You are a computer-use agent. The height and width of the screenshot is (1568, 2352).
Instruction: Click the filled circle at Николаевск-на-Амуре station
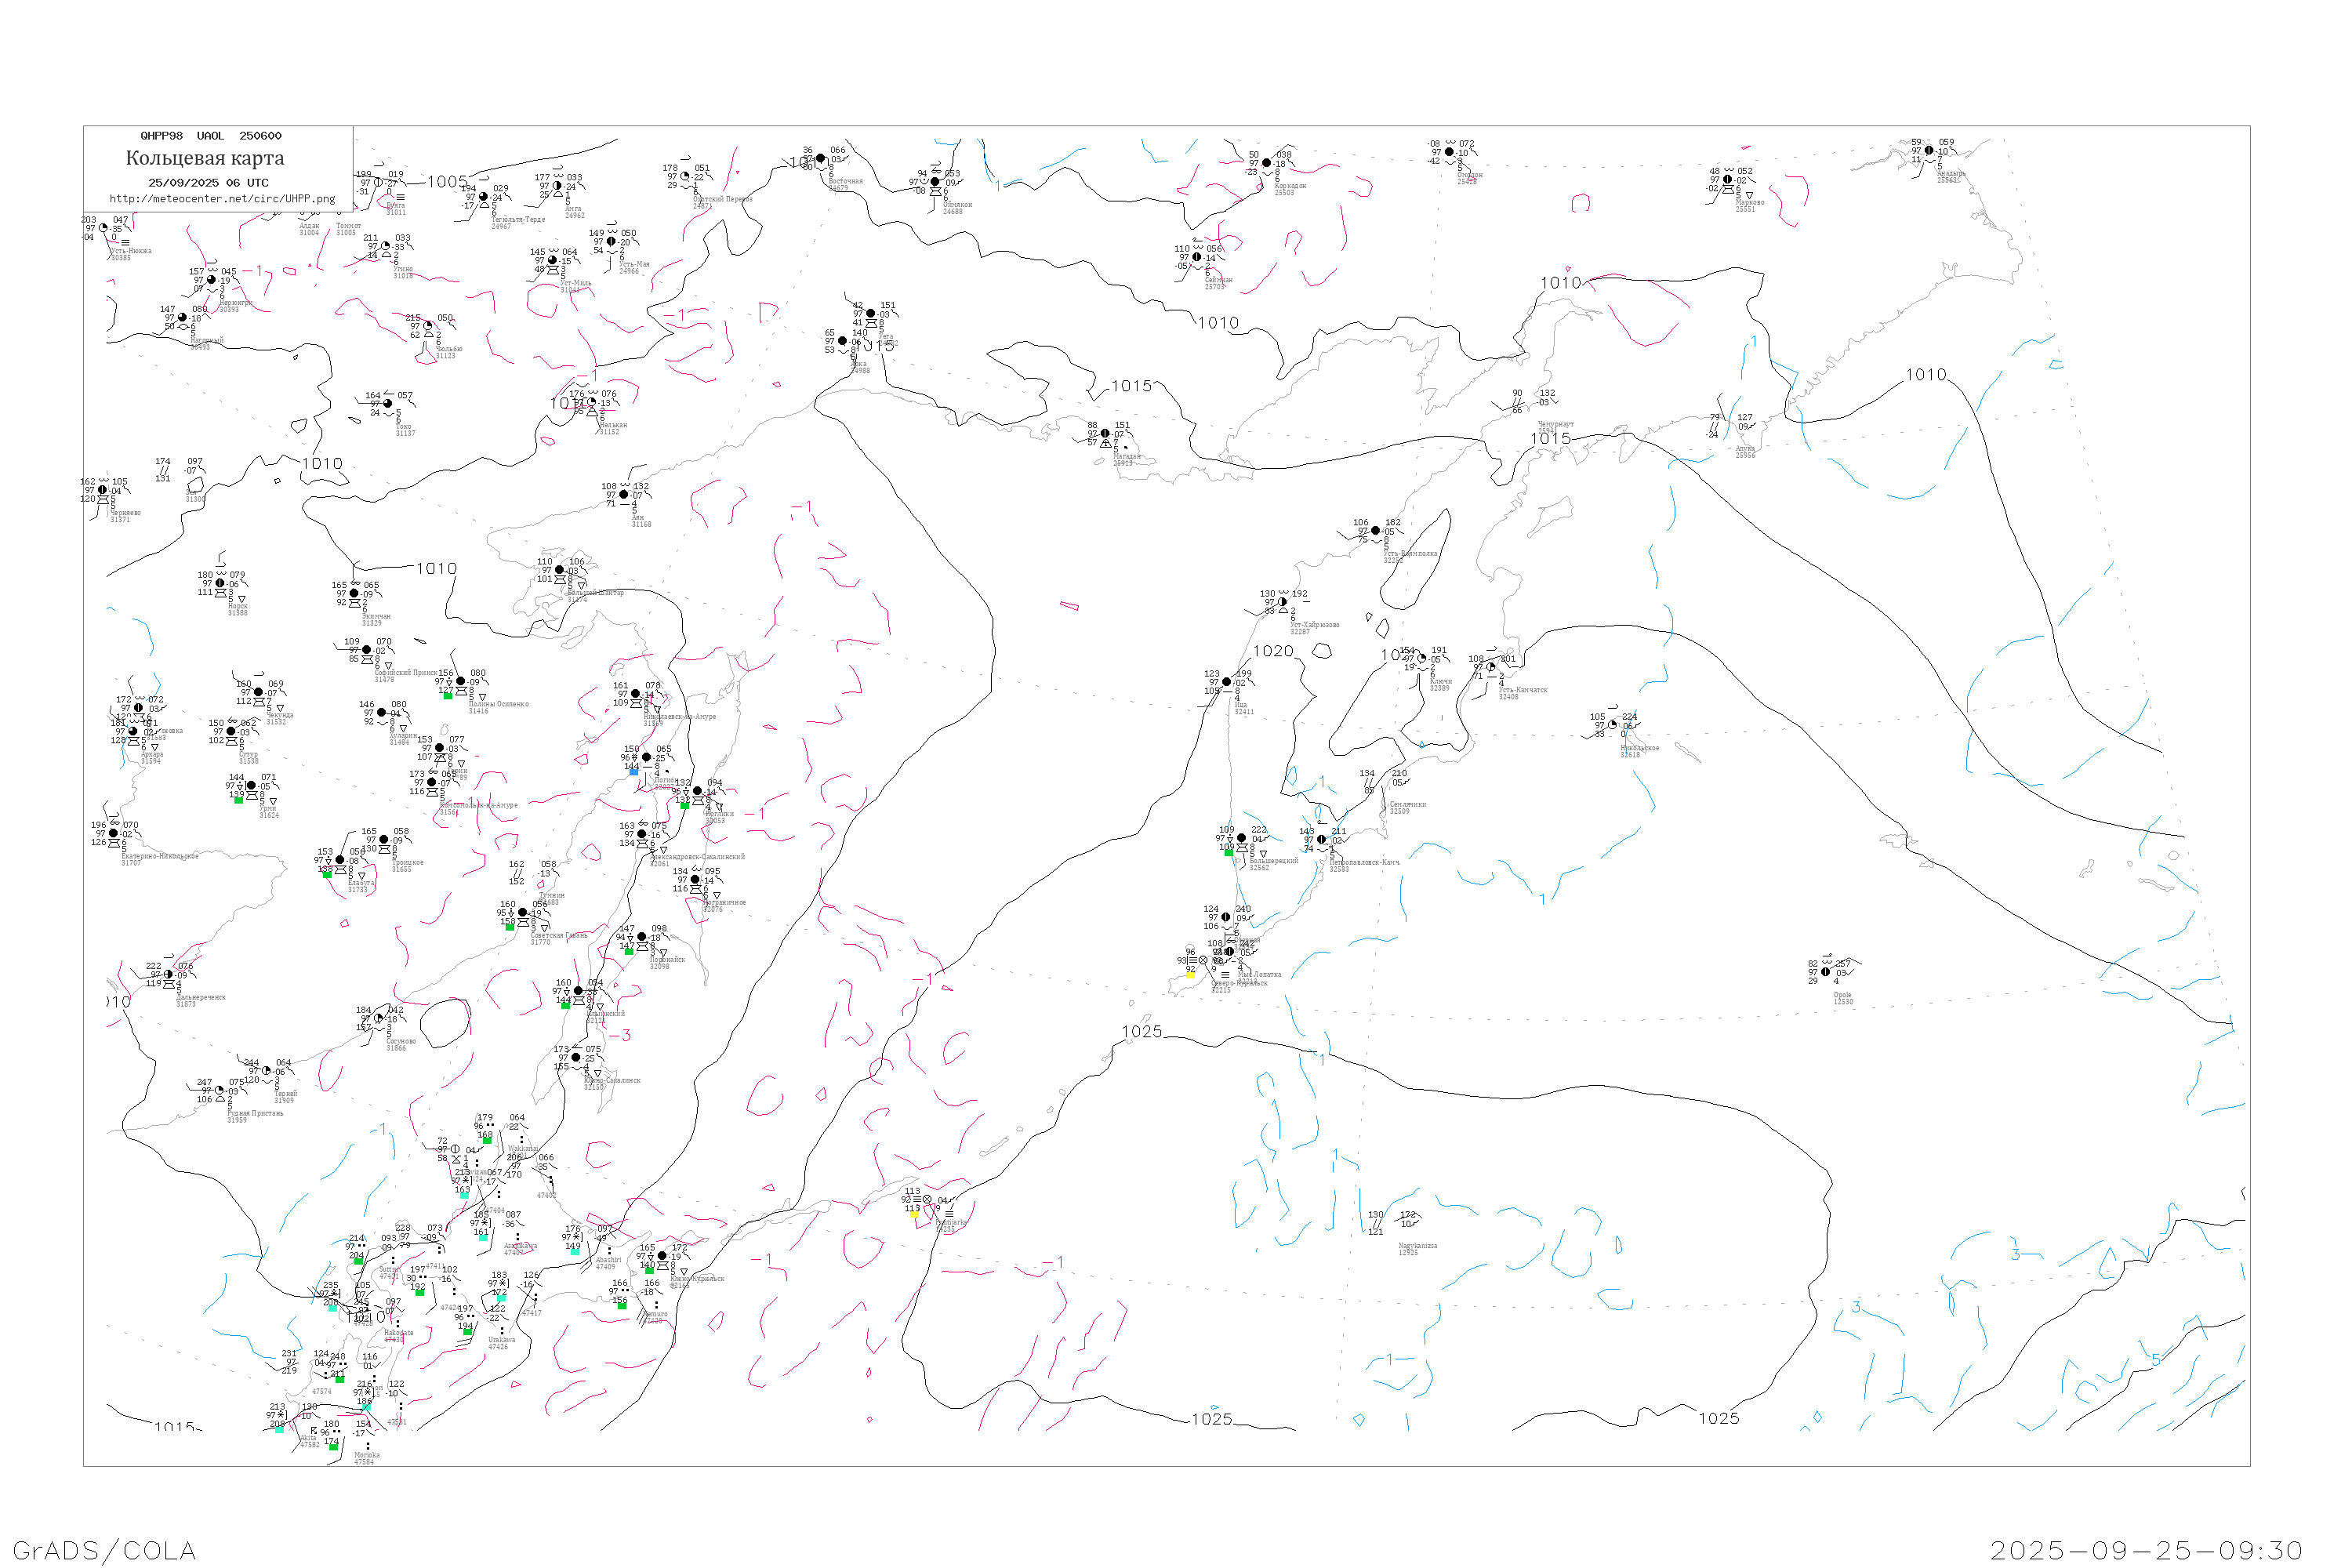tap(635, 694)
